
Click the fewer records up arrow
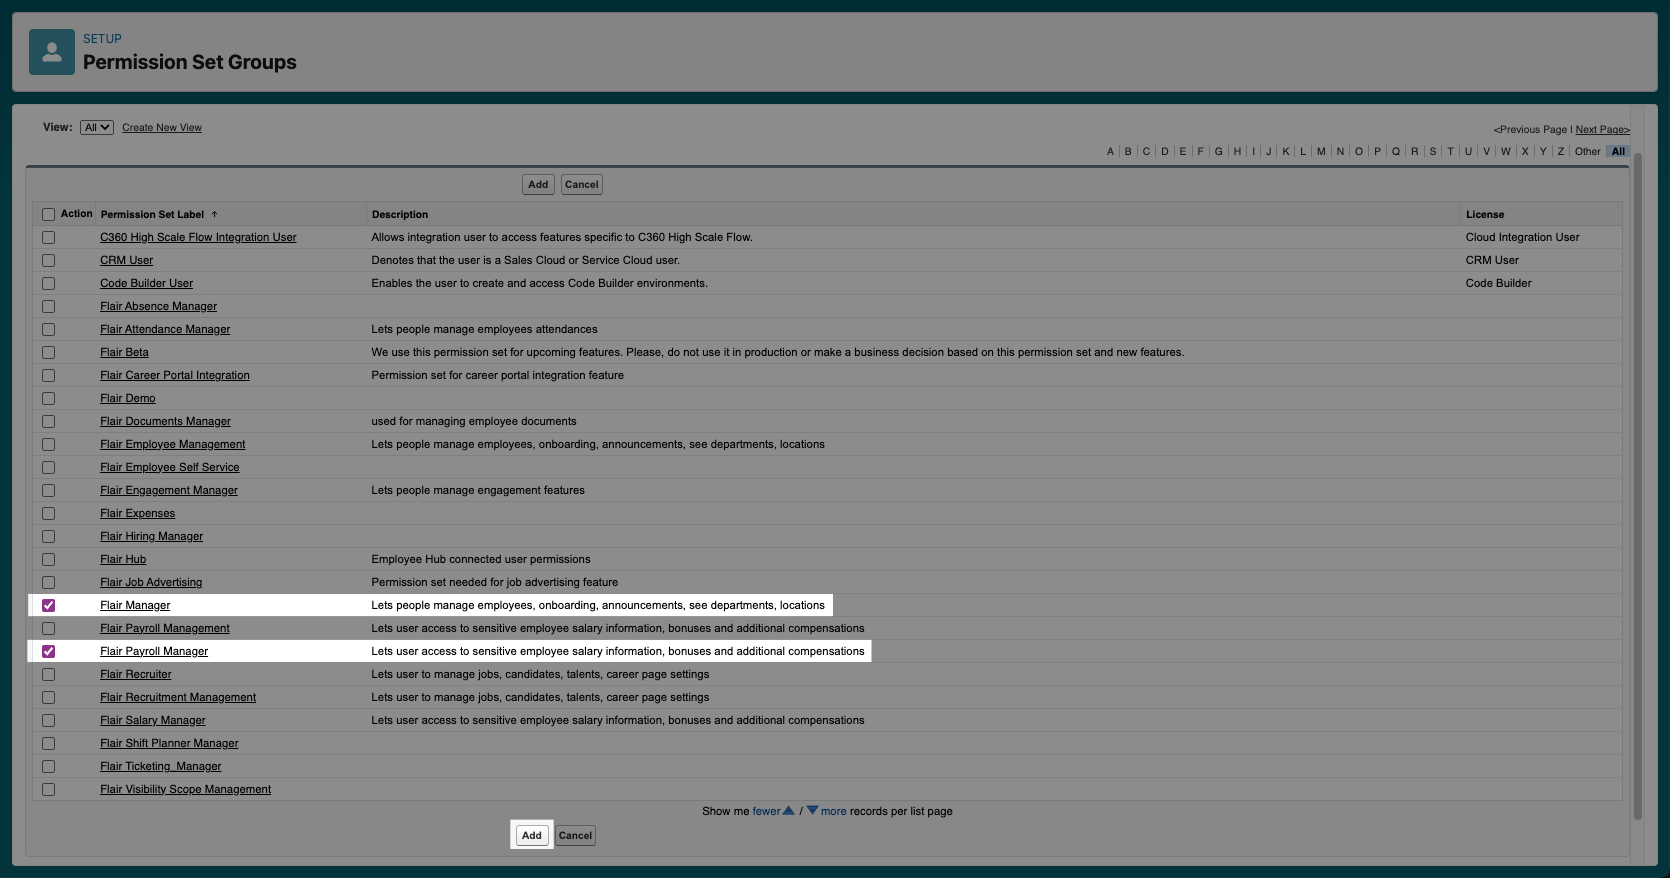[788, 810]
